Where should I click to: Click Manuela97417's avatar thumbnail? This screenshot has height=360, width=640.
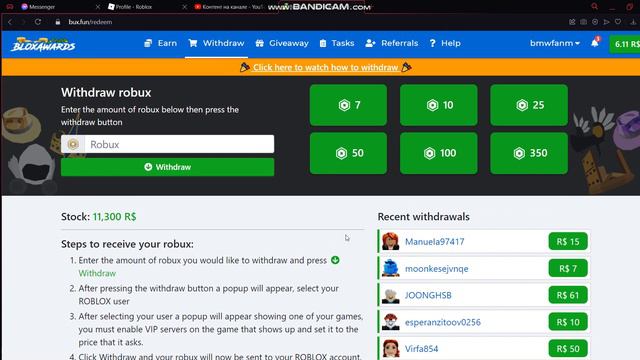coord(391,241)
